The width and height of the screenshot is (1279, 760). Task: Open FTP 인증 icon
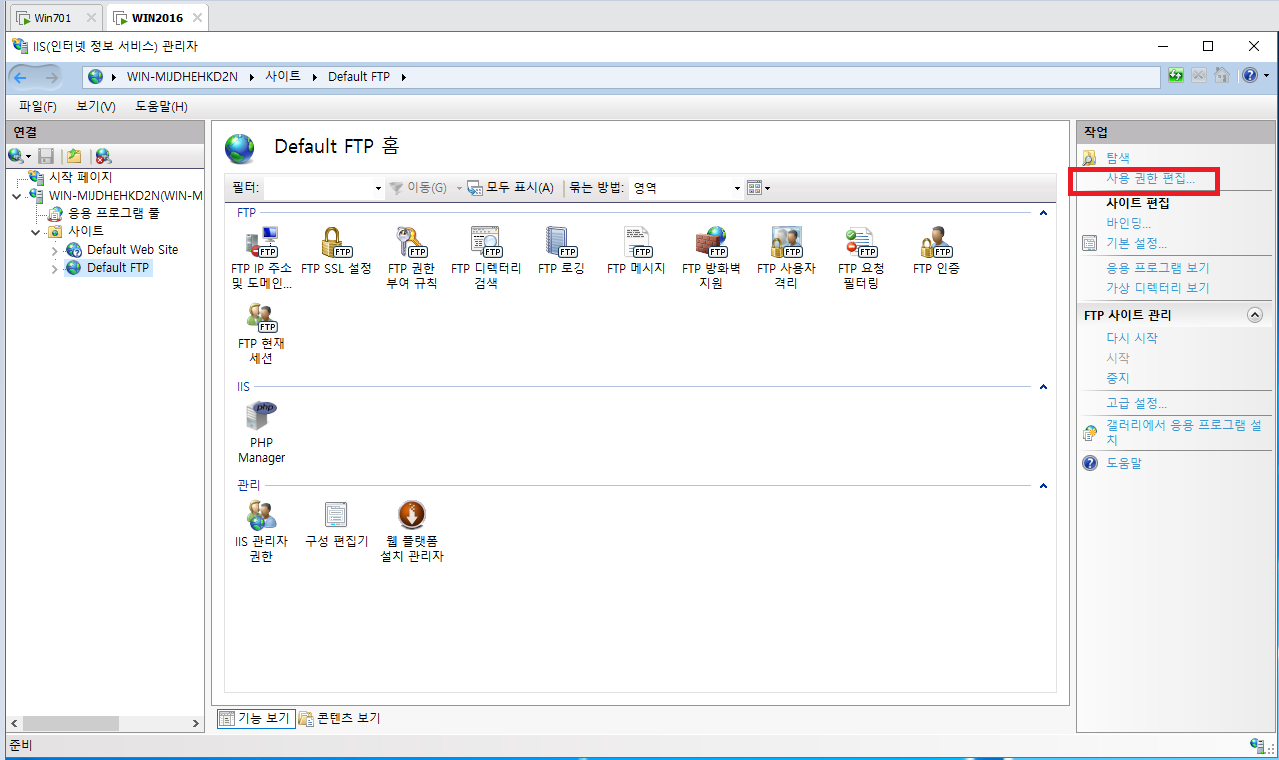[936, 250]
